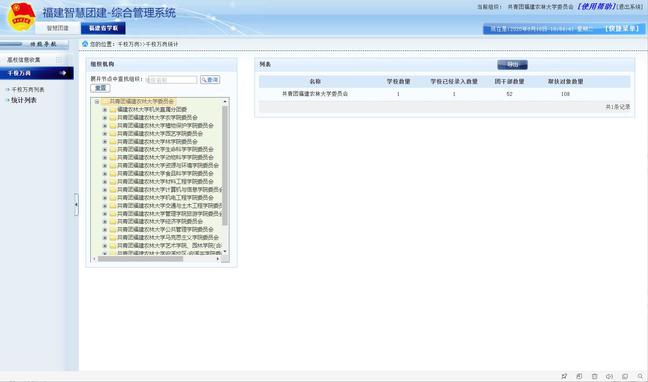Switch to the 福建省学联 tab
This screenshot has height=382, width=648.
tap(103, 28)
